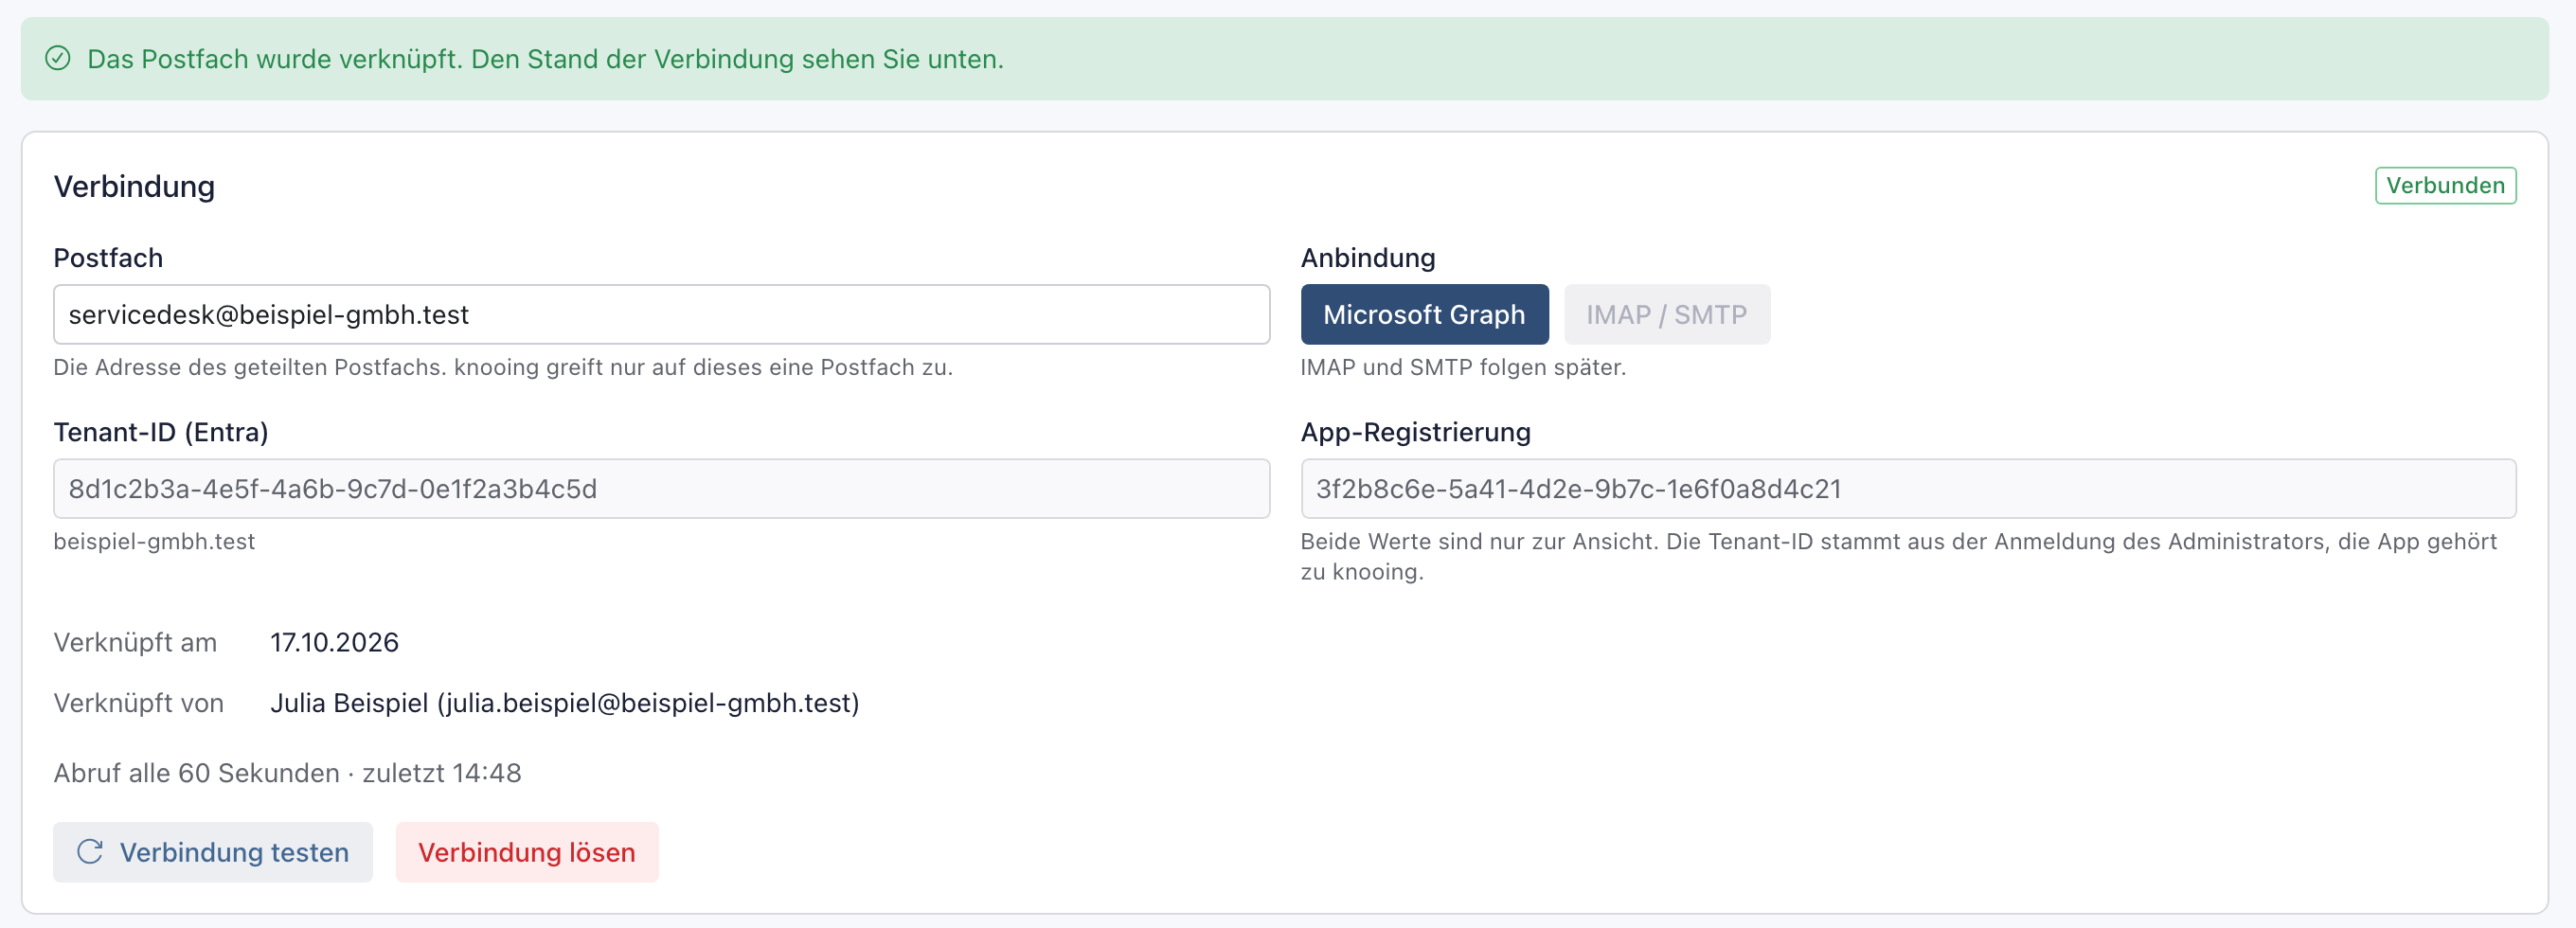Click the refresh icon in Verbindung testen
Image resolution: width=2576 pixels, height=928 pixels.
[x=90, y=851]
